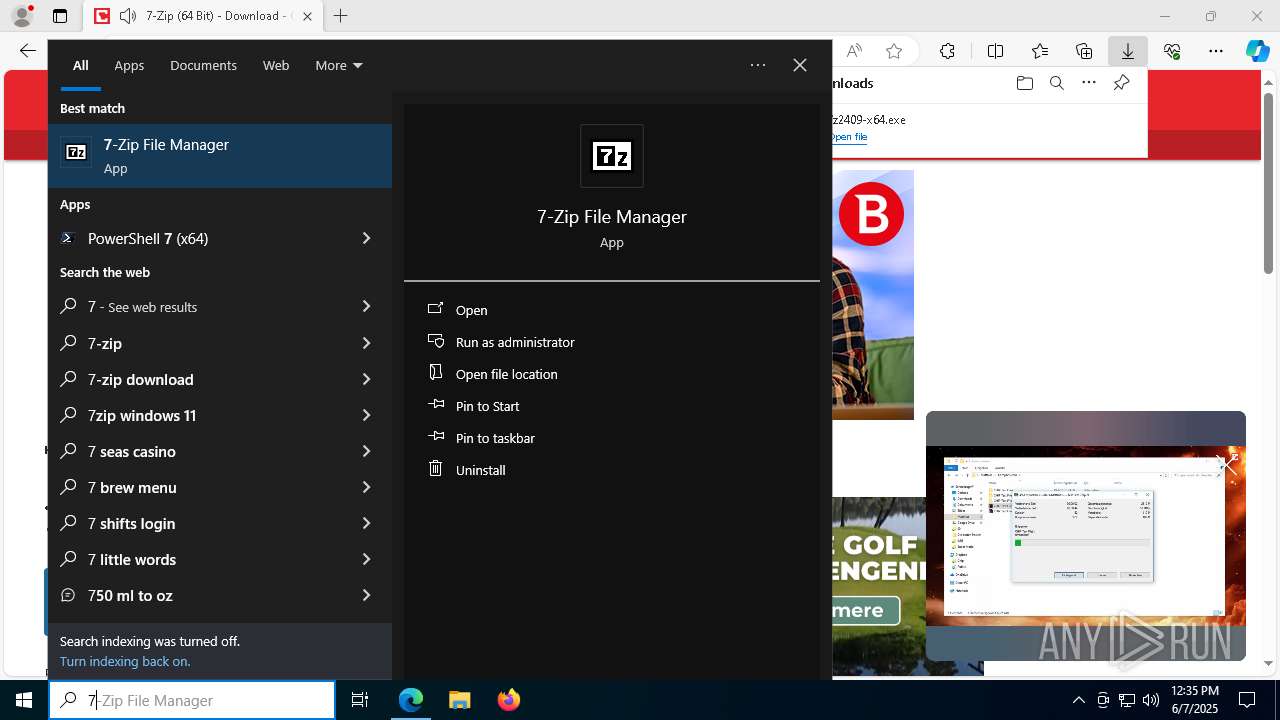The image size is (1280, 720).
Task: Expand the 7-zip suggestion arrow
Action: (x=366, y=343)
